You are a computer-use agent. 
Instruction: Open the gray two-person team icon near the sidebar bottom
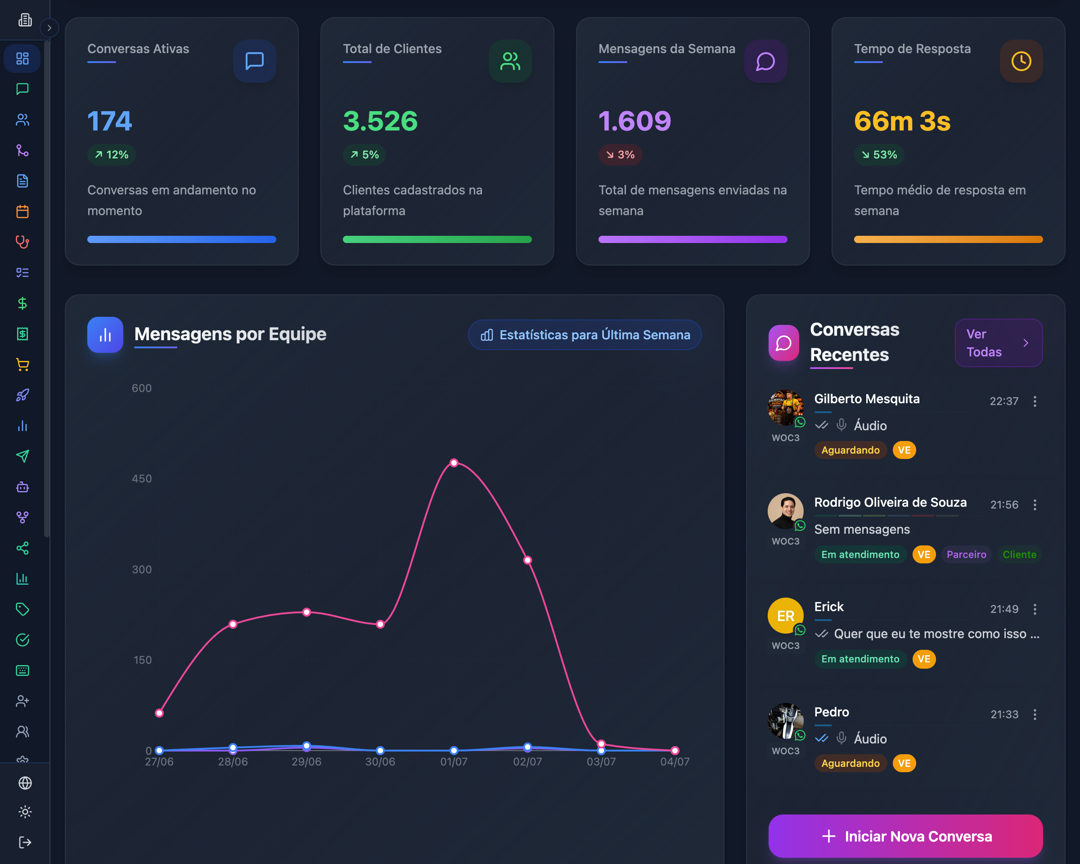pos(22,732)
